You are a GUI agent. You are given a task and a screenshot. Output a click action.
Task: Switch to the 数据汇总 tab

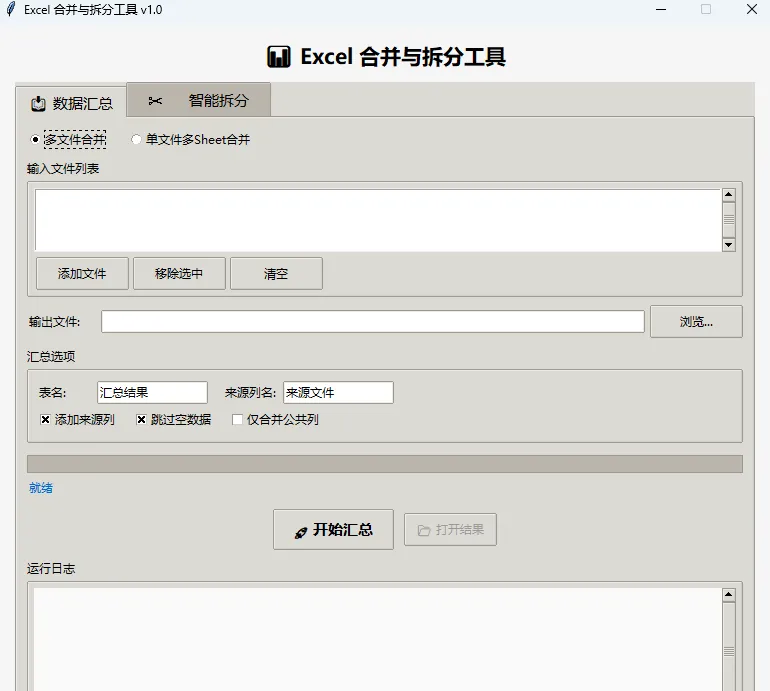point(72,103)
